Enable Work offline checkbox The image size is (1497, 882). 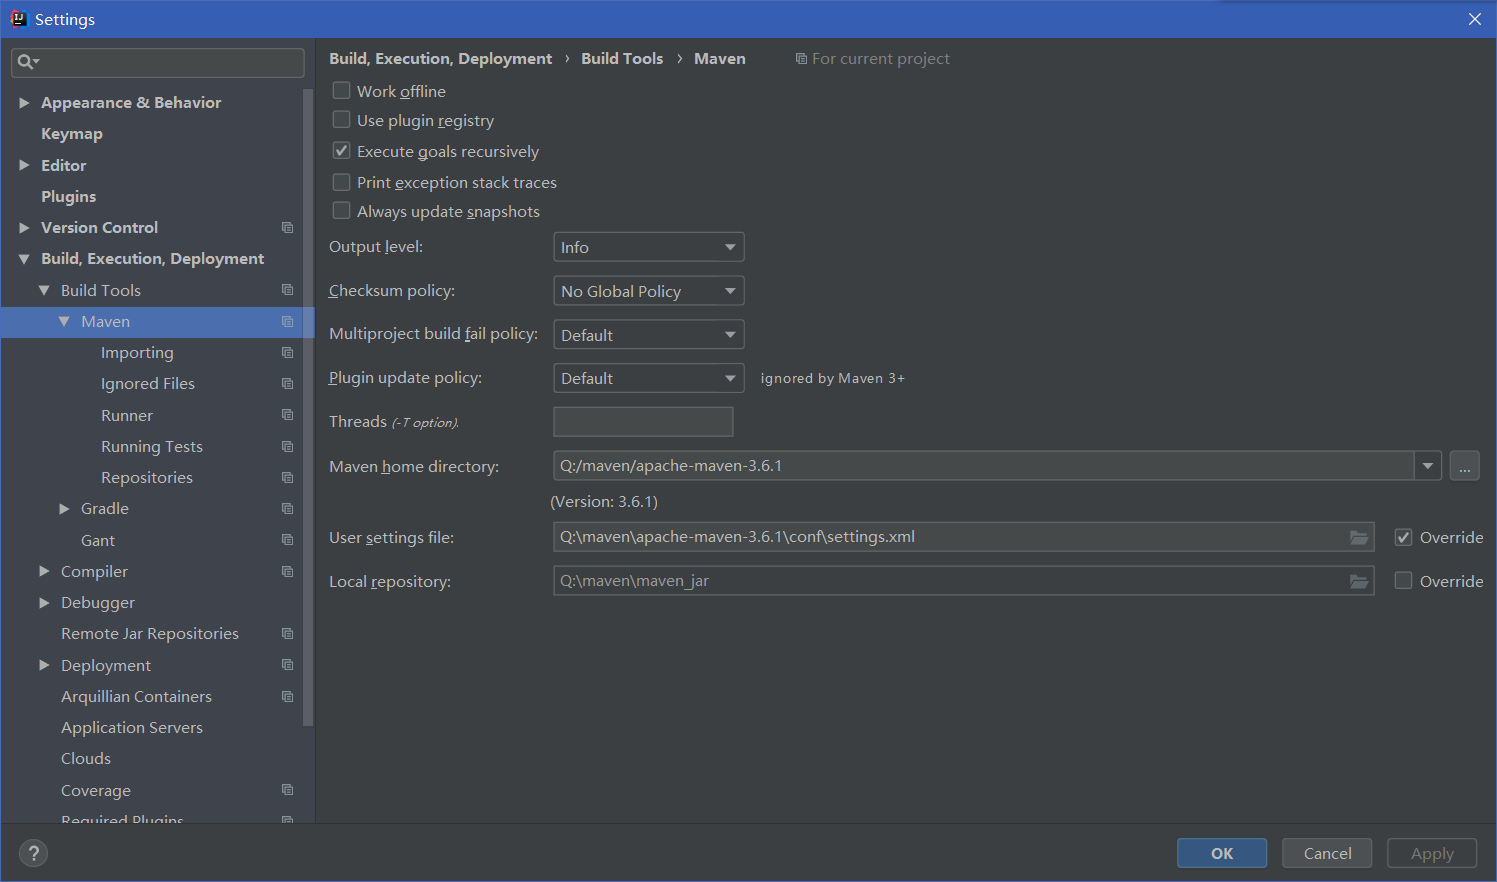coord(341,91)
